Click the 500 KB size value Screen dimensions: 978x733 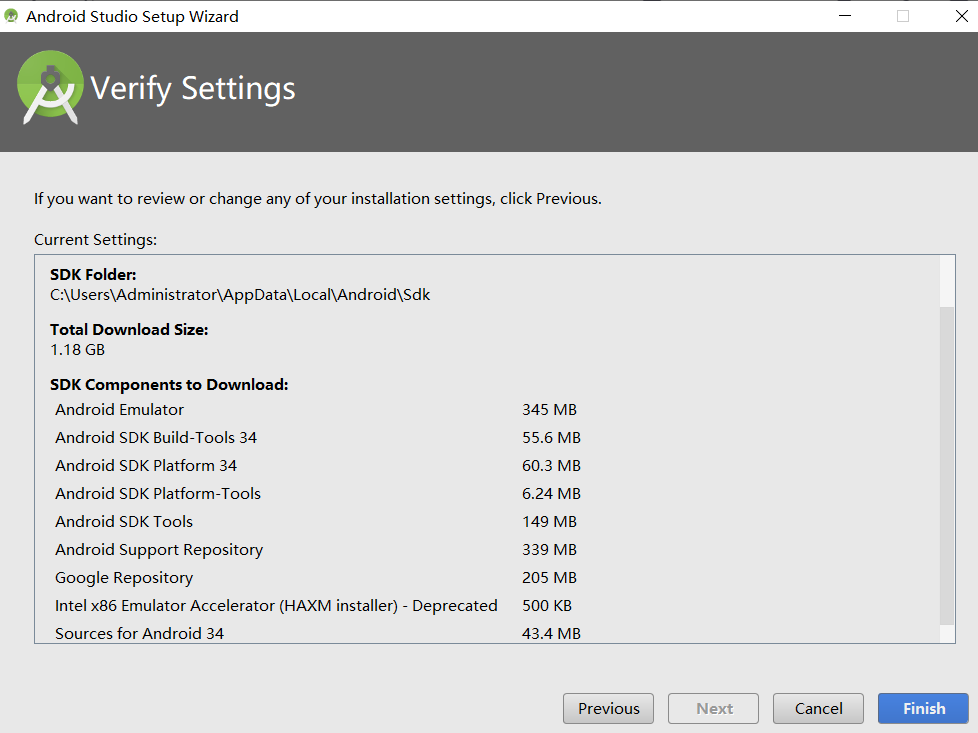tap(547, 606)
